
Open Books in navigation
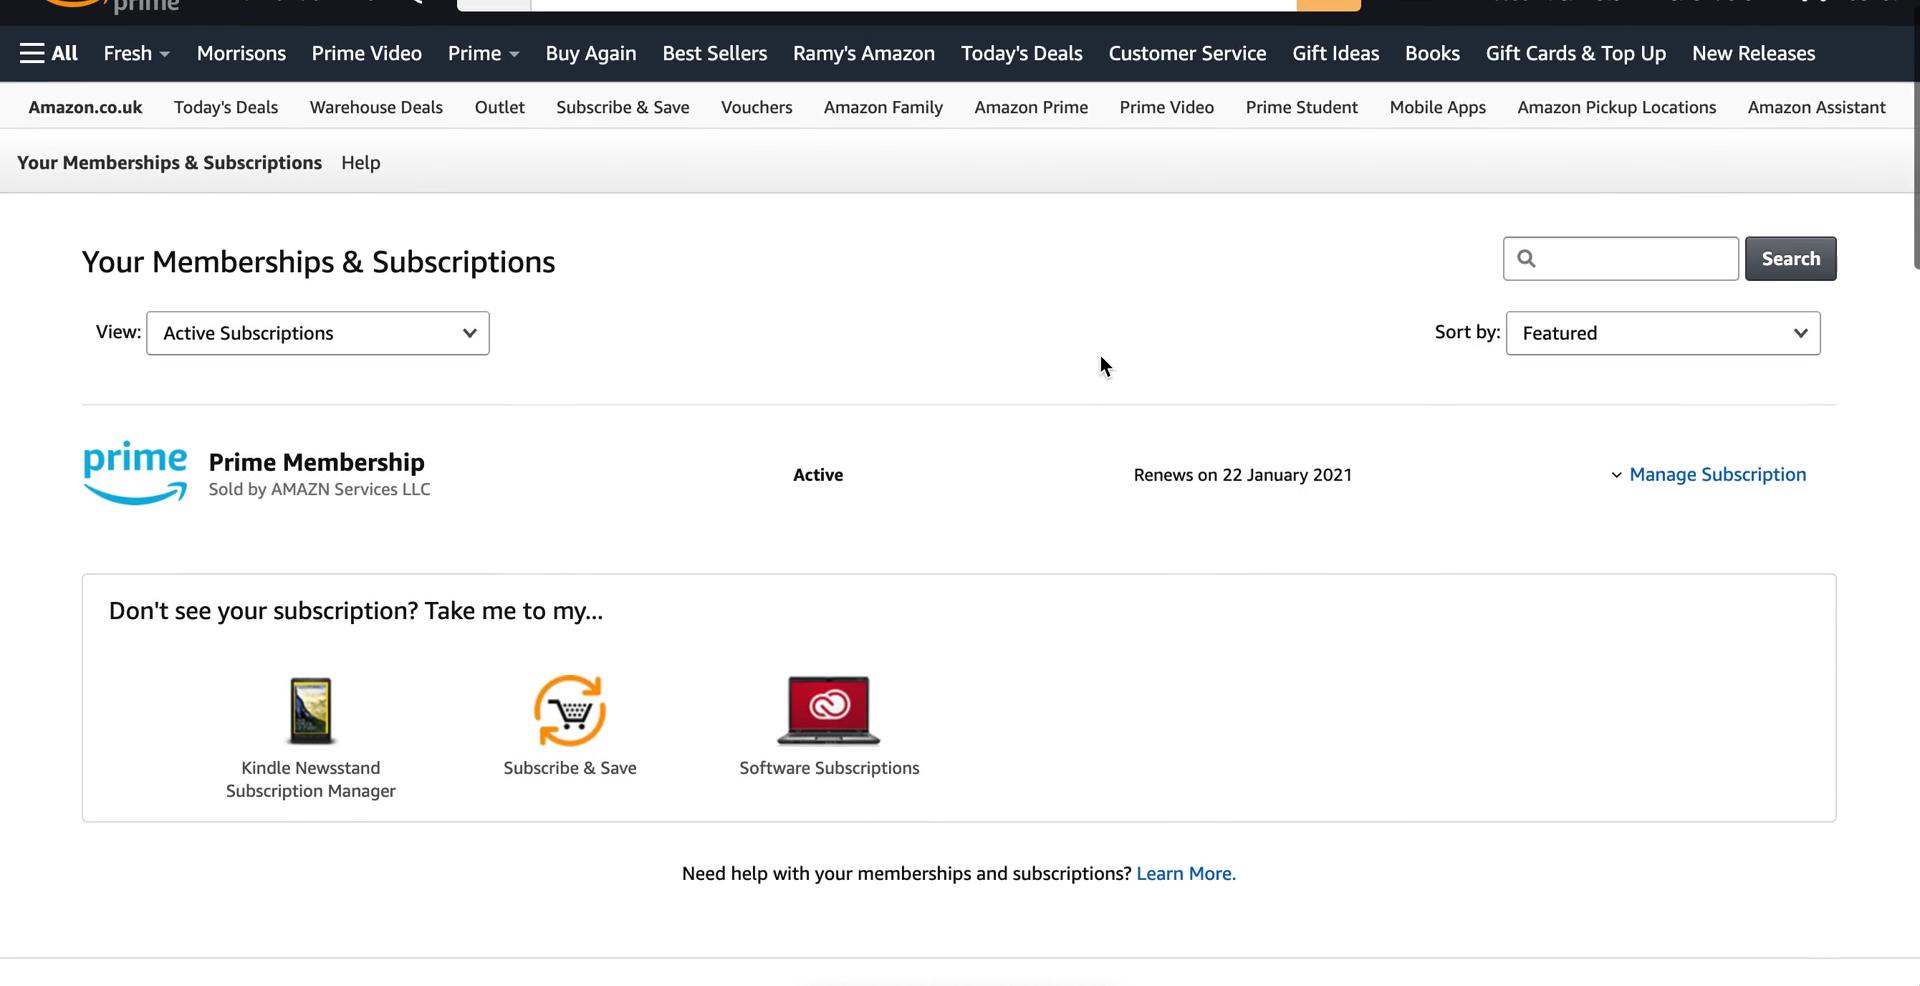pos(1432,53)
